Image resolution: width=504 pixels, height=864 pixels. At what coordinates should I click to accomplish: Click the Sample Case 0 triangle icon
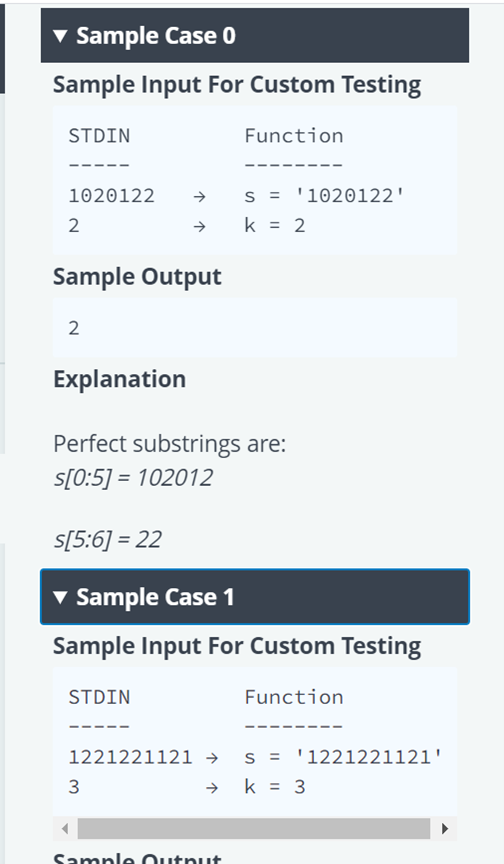(61, 36)
